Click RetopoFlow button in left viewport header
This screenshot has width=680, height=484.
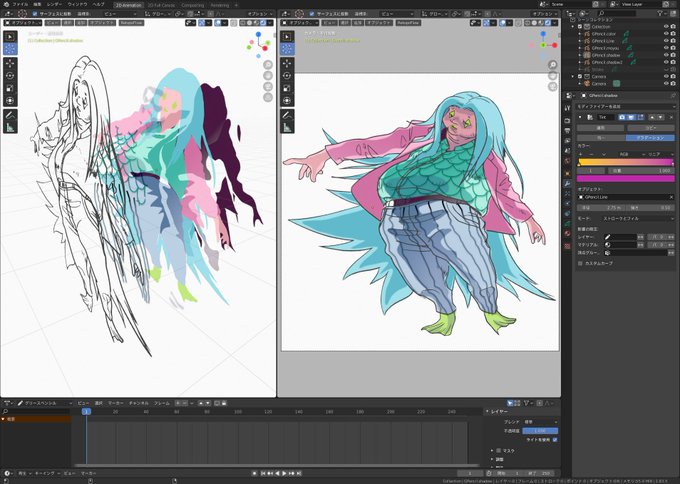tap(131, 23)
